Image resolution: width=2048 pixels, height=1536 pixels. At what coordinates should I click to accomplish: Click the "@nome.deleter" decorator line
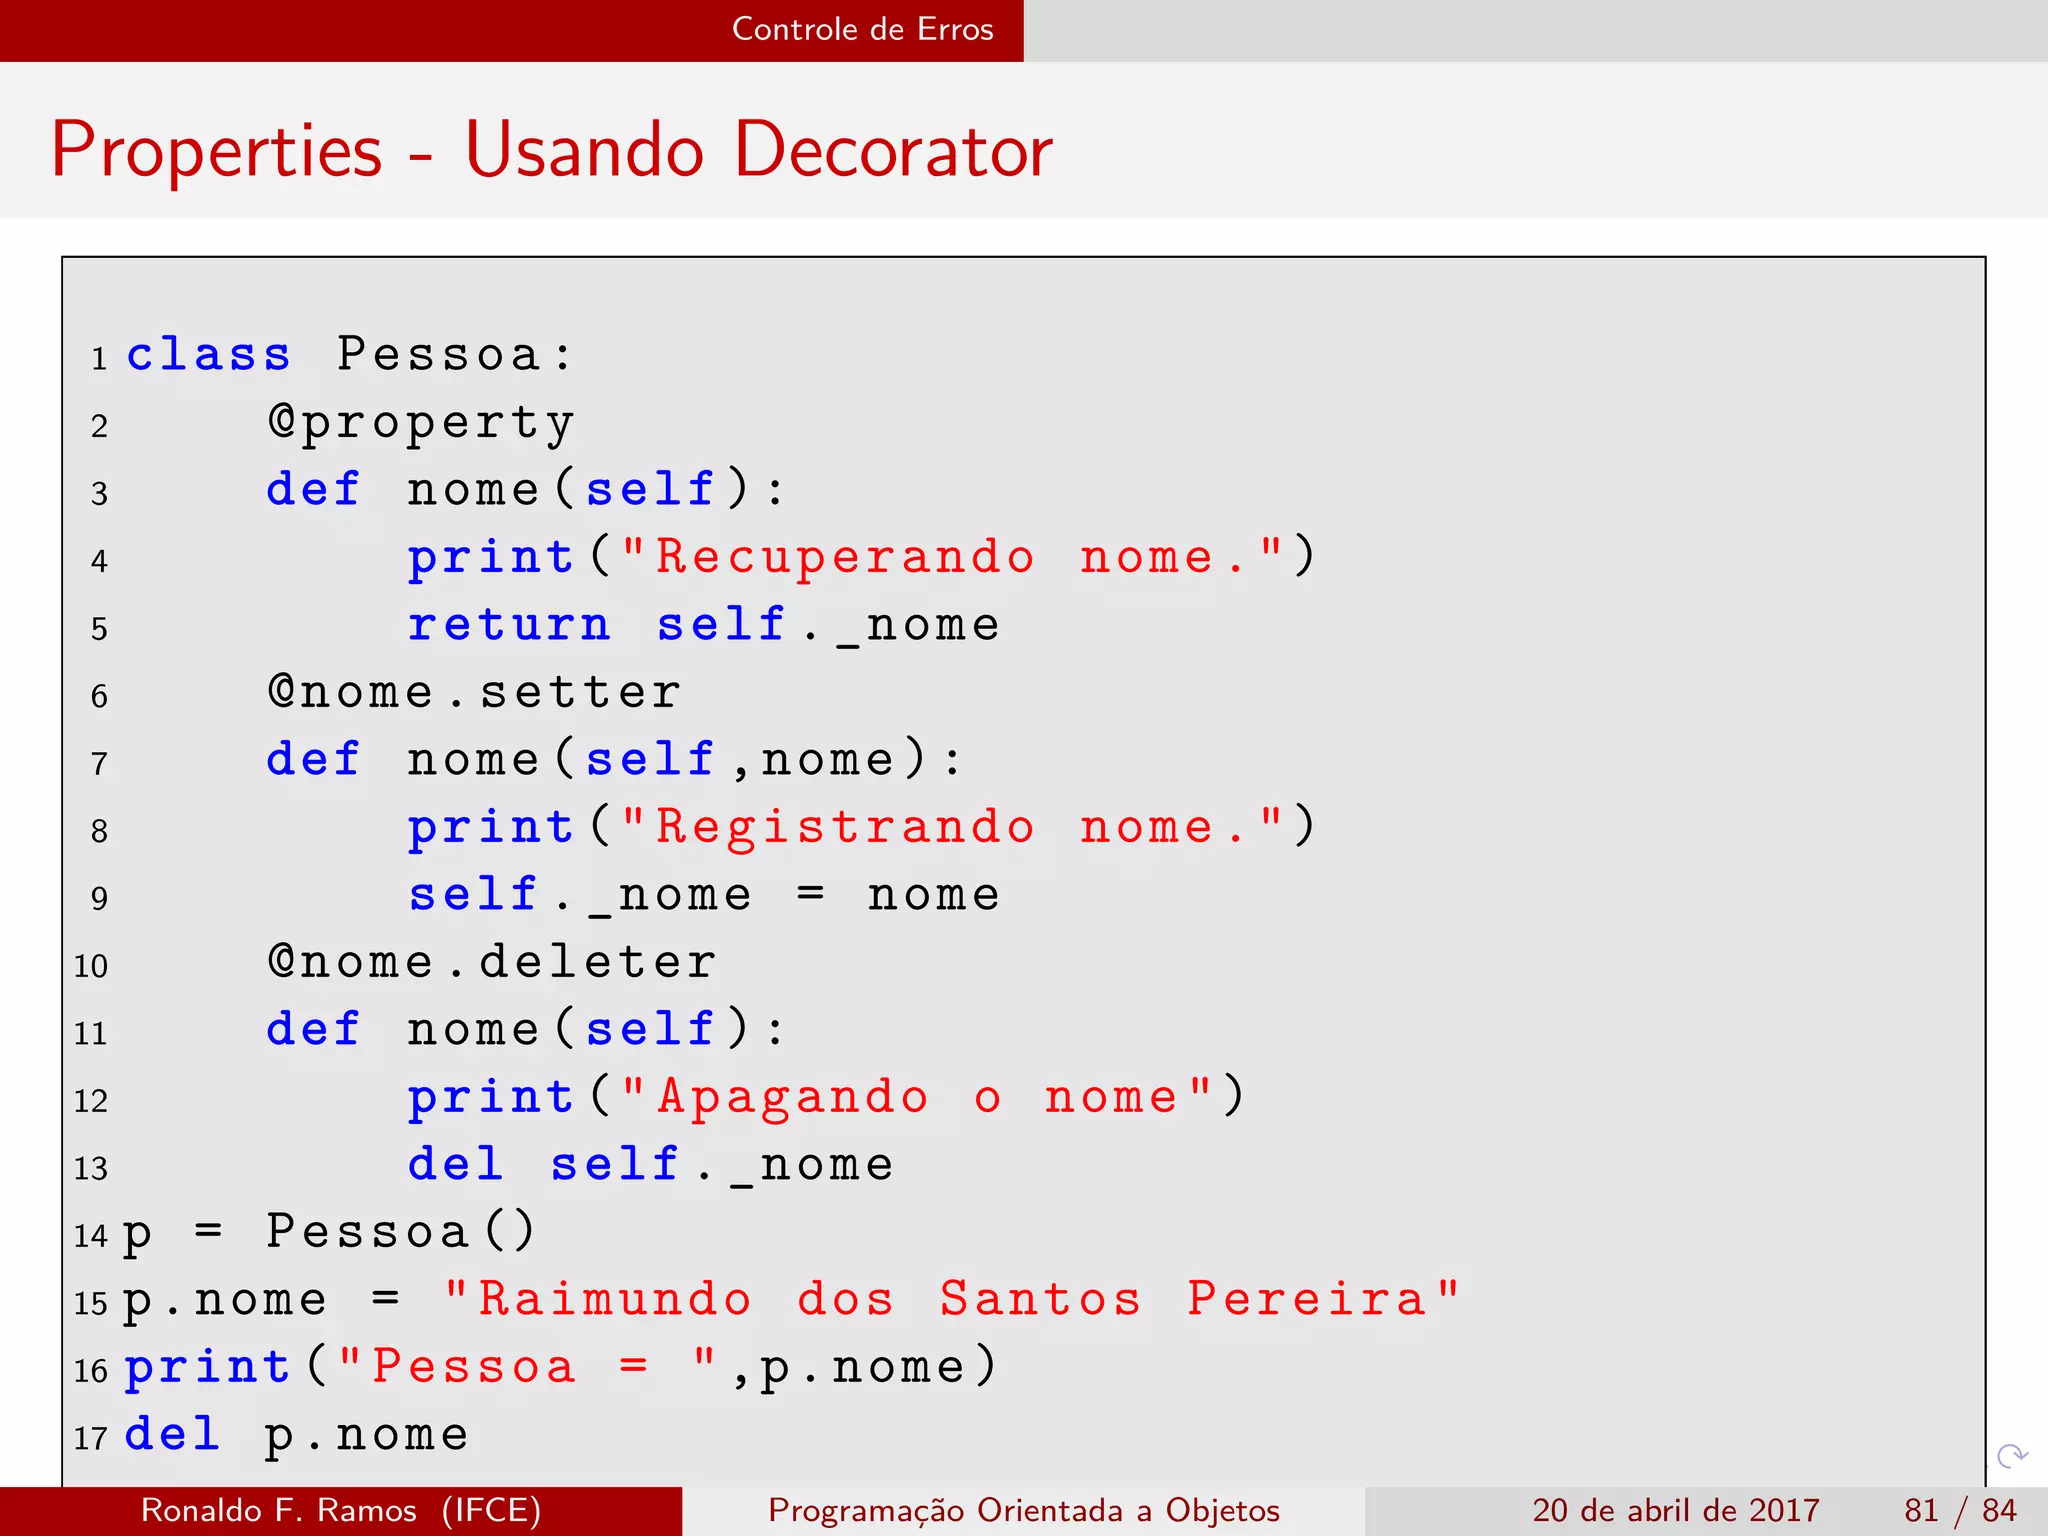[x=492, y=962]
